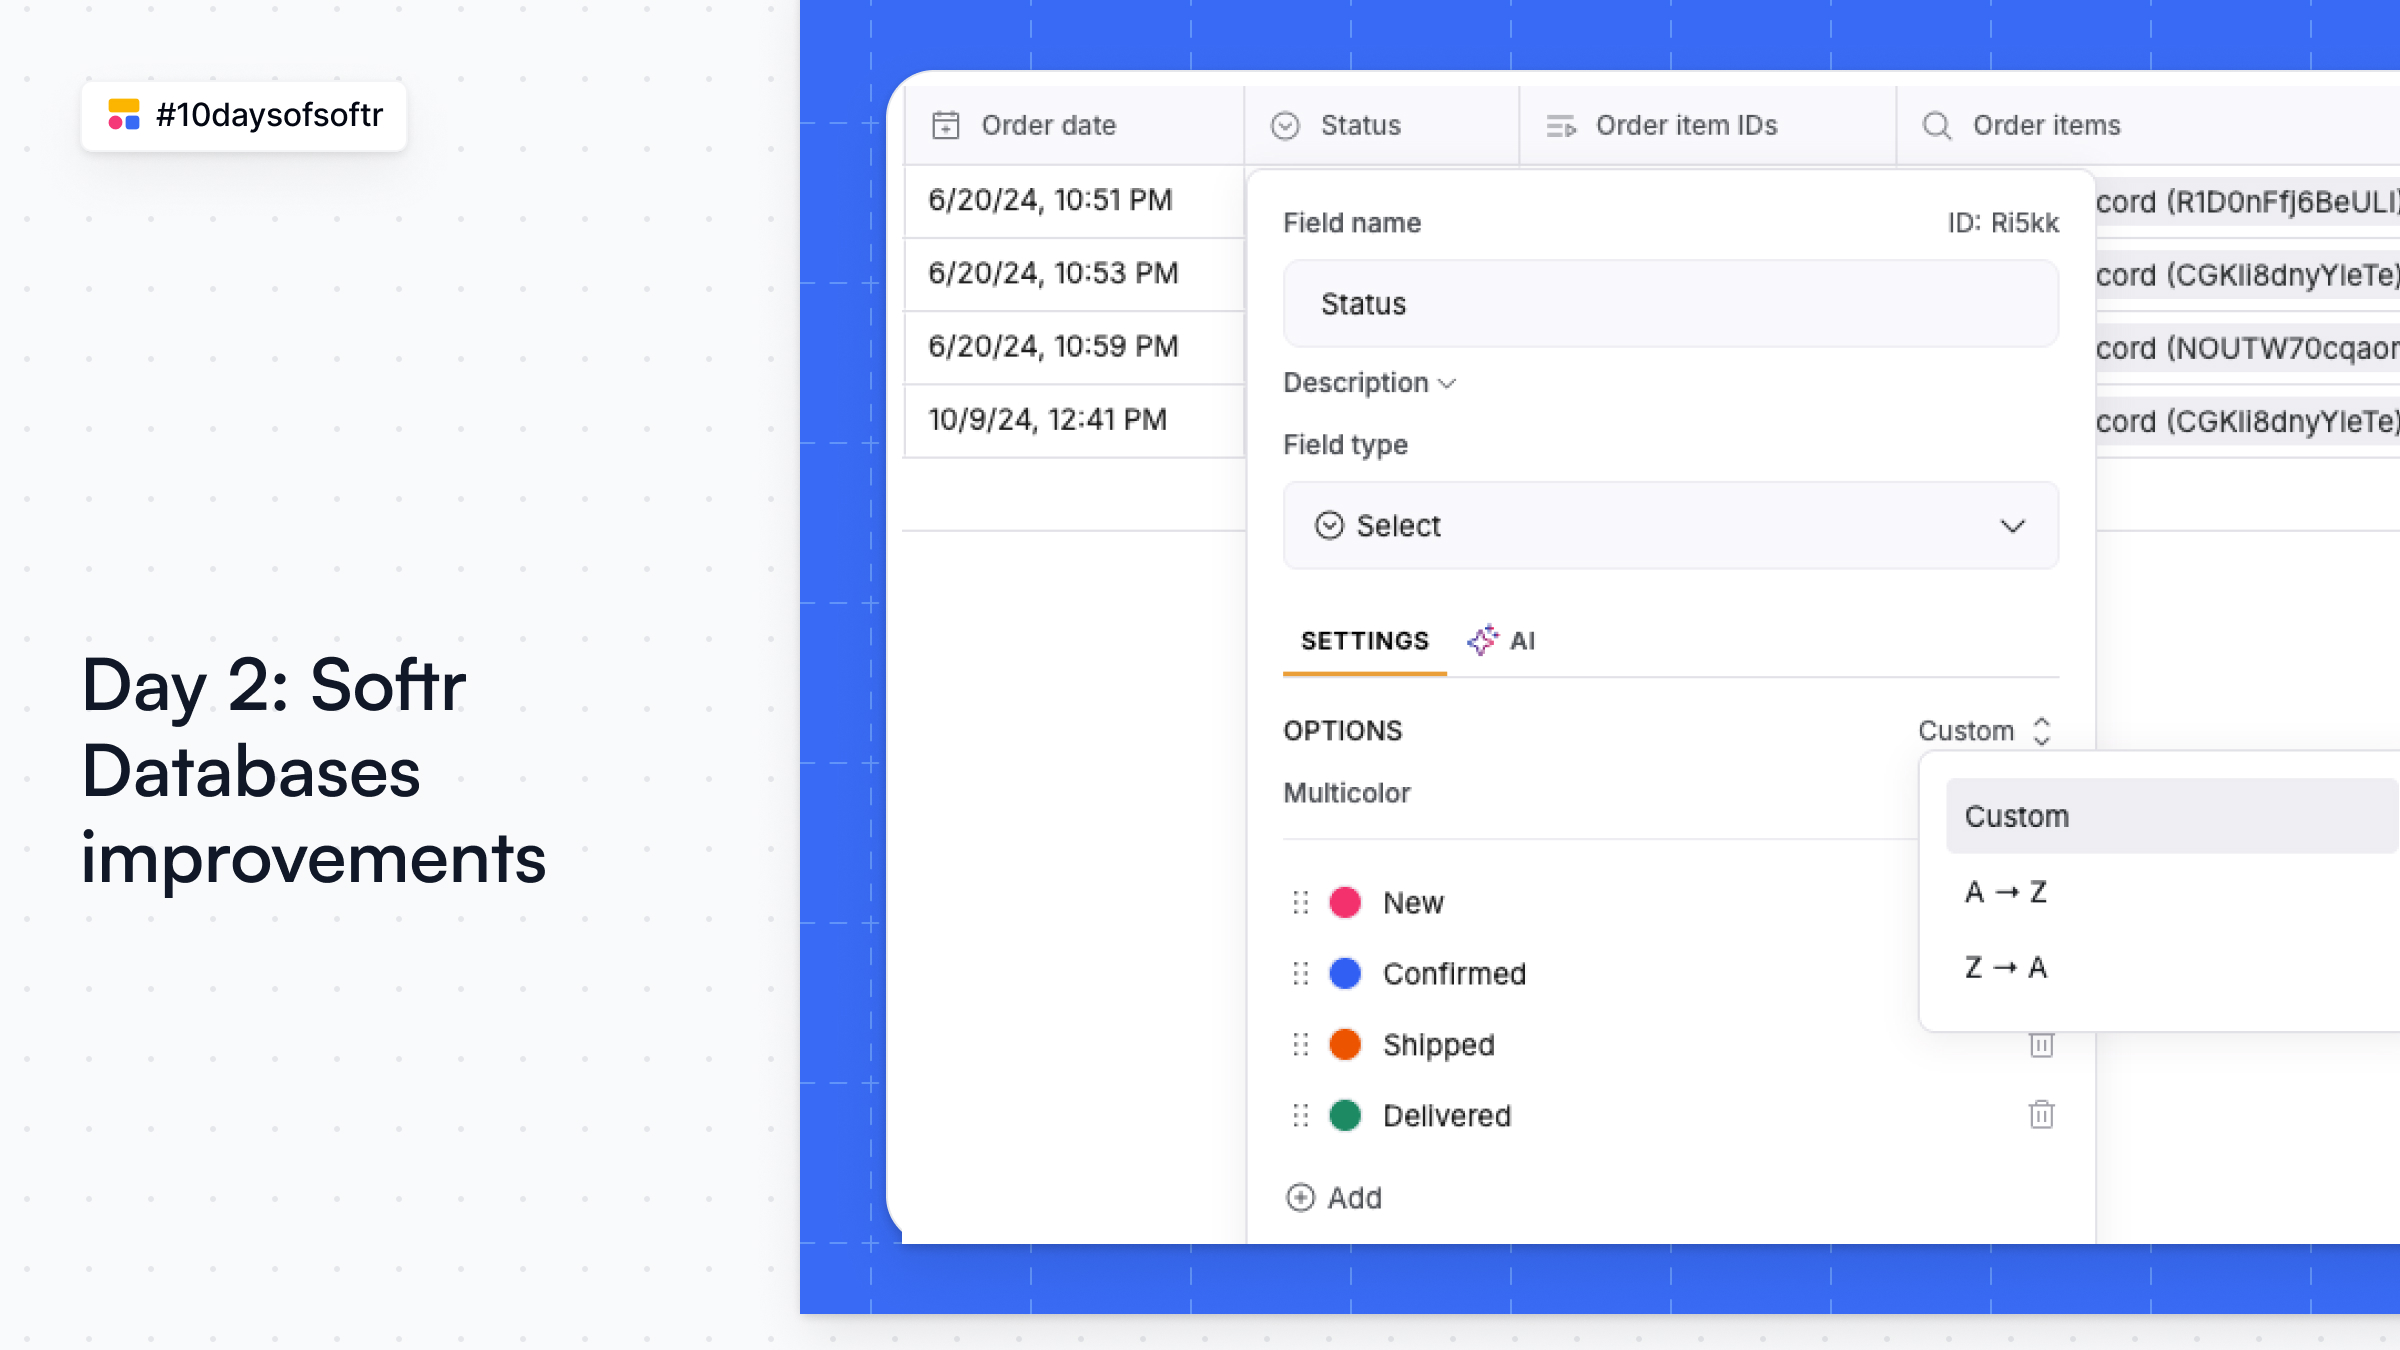Click the select icon in Field type box
Viewport: 2400px width, 1350px height.
point(1329,526)
